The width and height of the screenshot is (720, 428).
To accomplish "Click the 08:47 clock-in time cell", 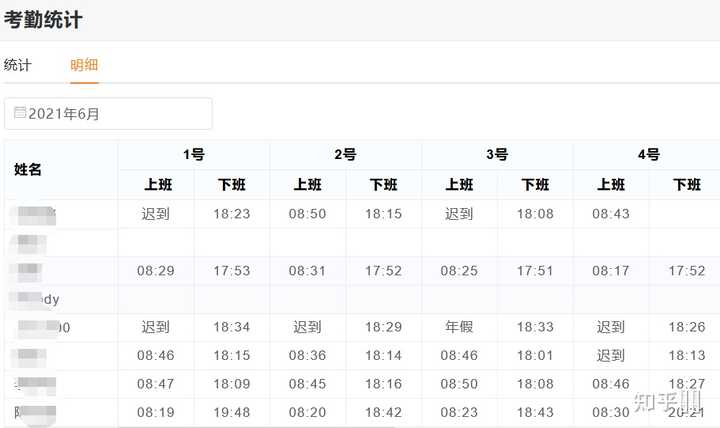I will point(156,384).
